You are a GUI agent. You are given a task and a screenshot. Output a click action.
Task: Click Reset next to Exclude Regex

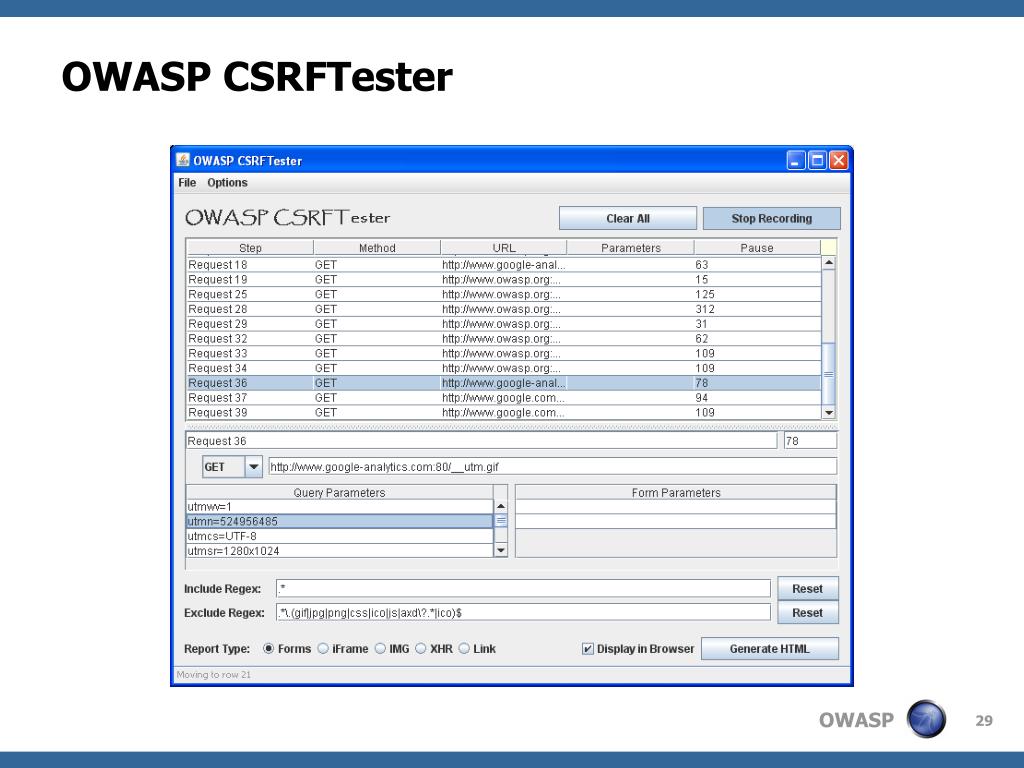point(808,613)
